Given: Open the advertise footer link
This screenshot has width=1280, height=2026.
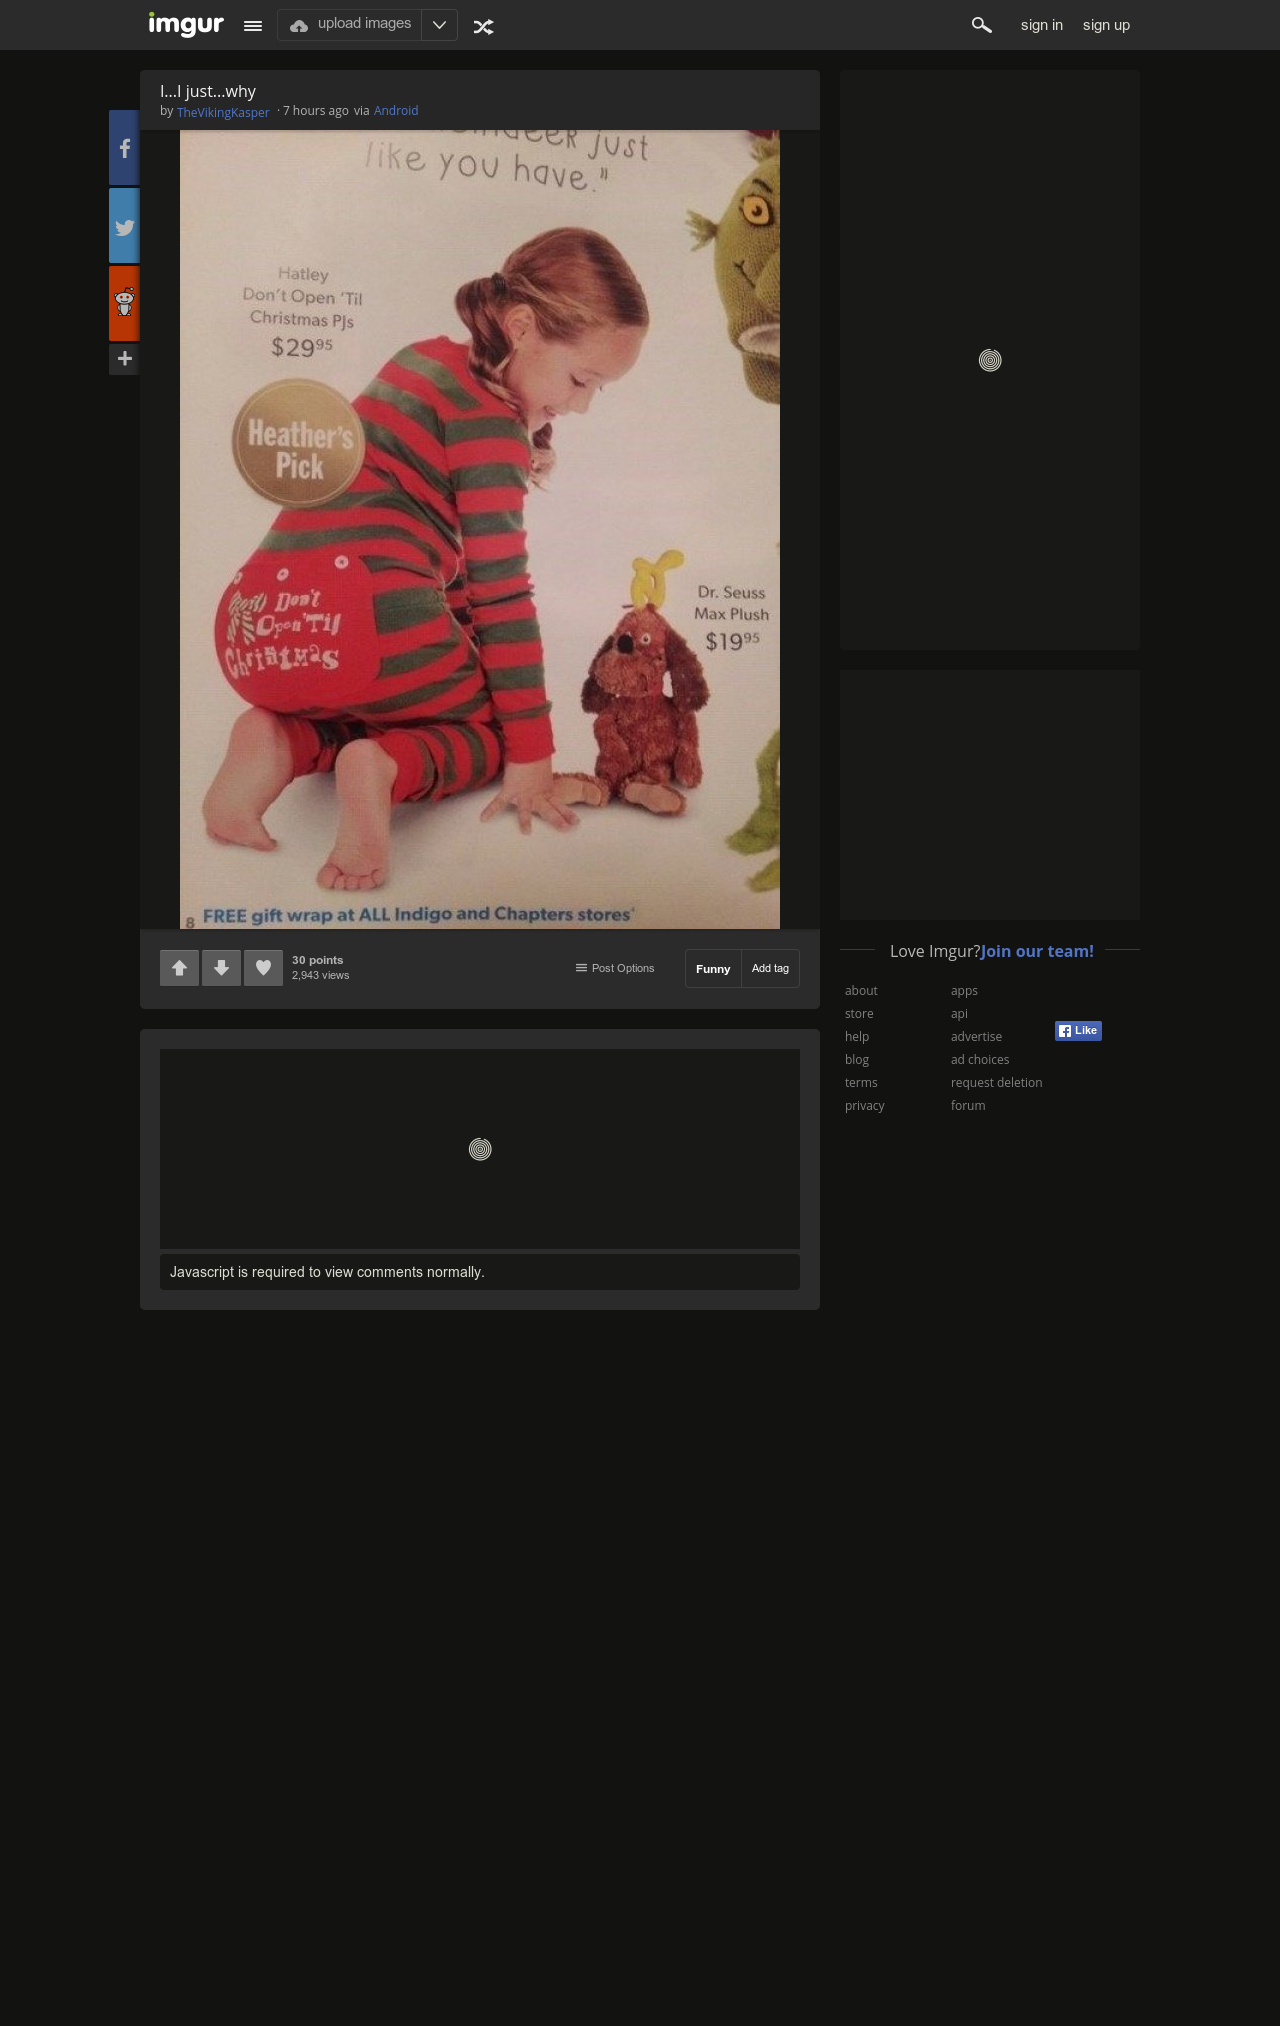Looking at the screenshot, I should [976, 1037].
